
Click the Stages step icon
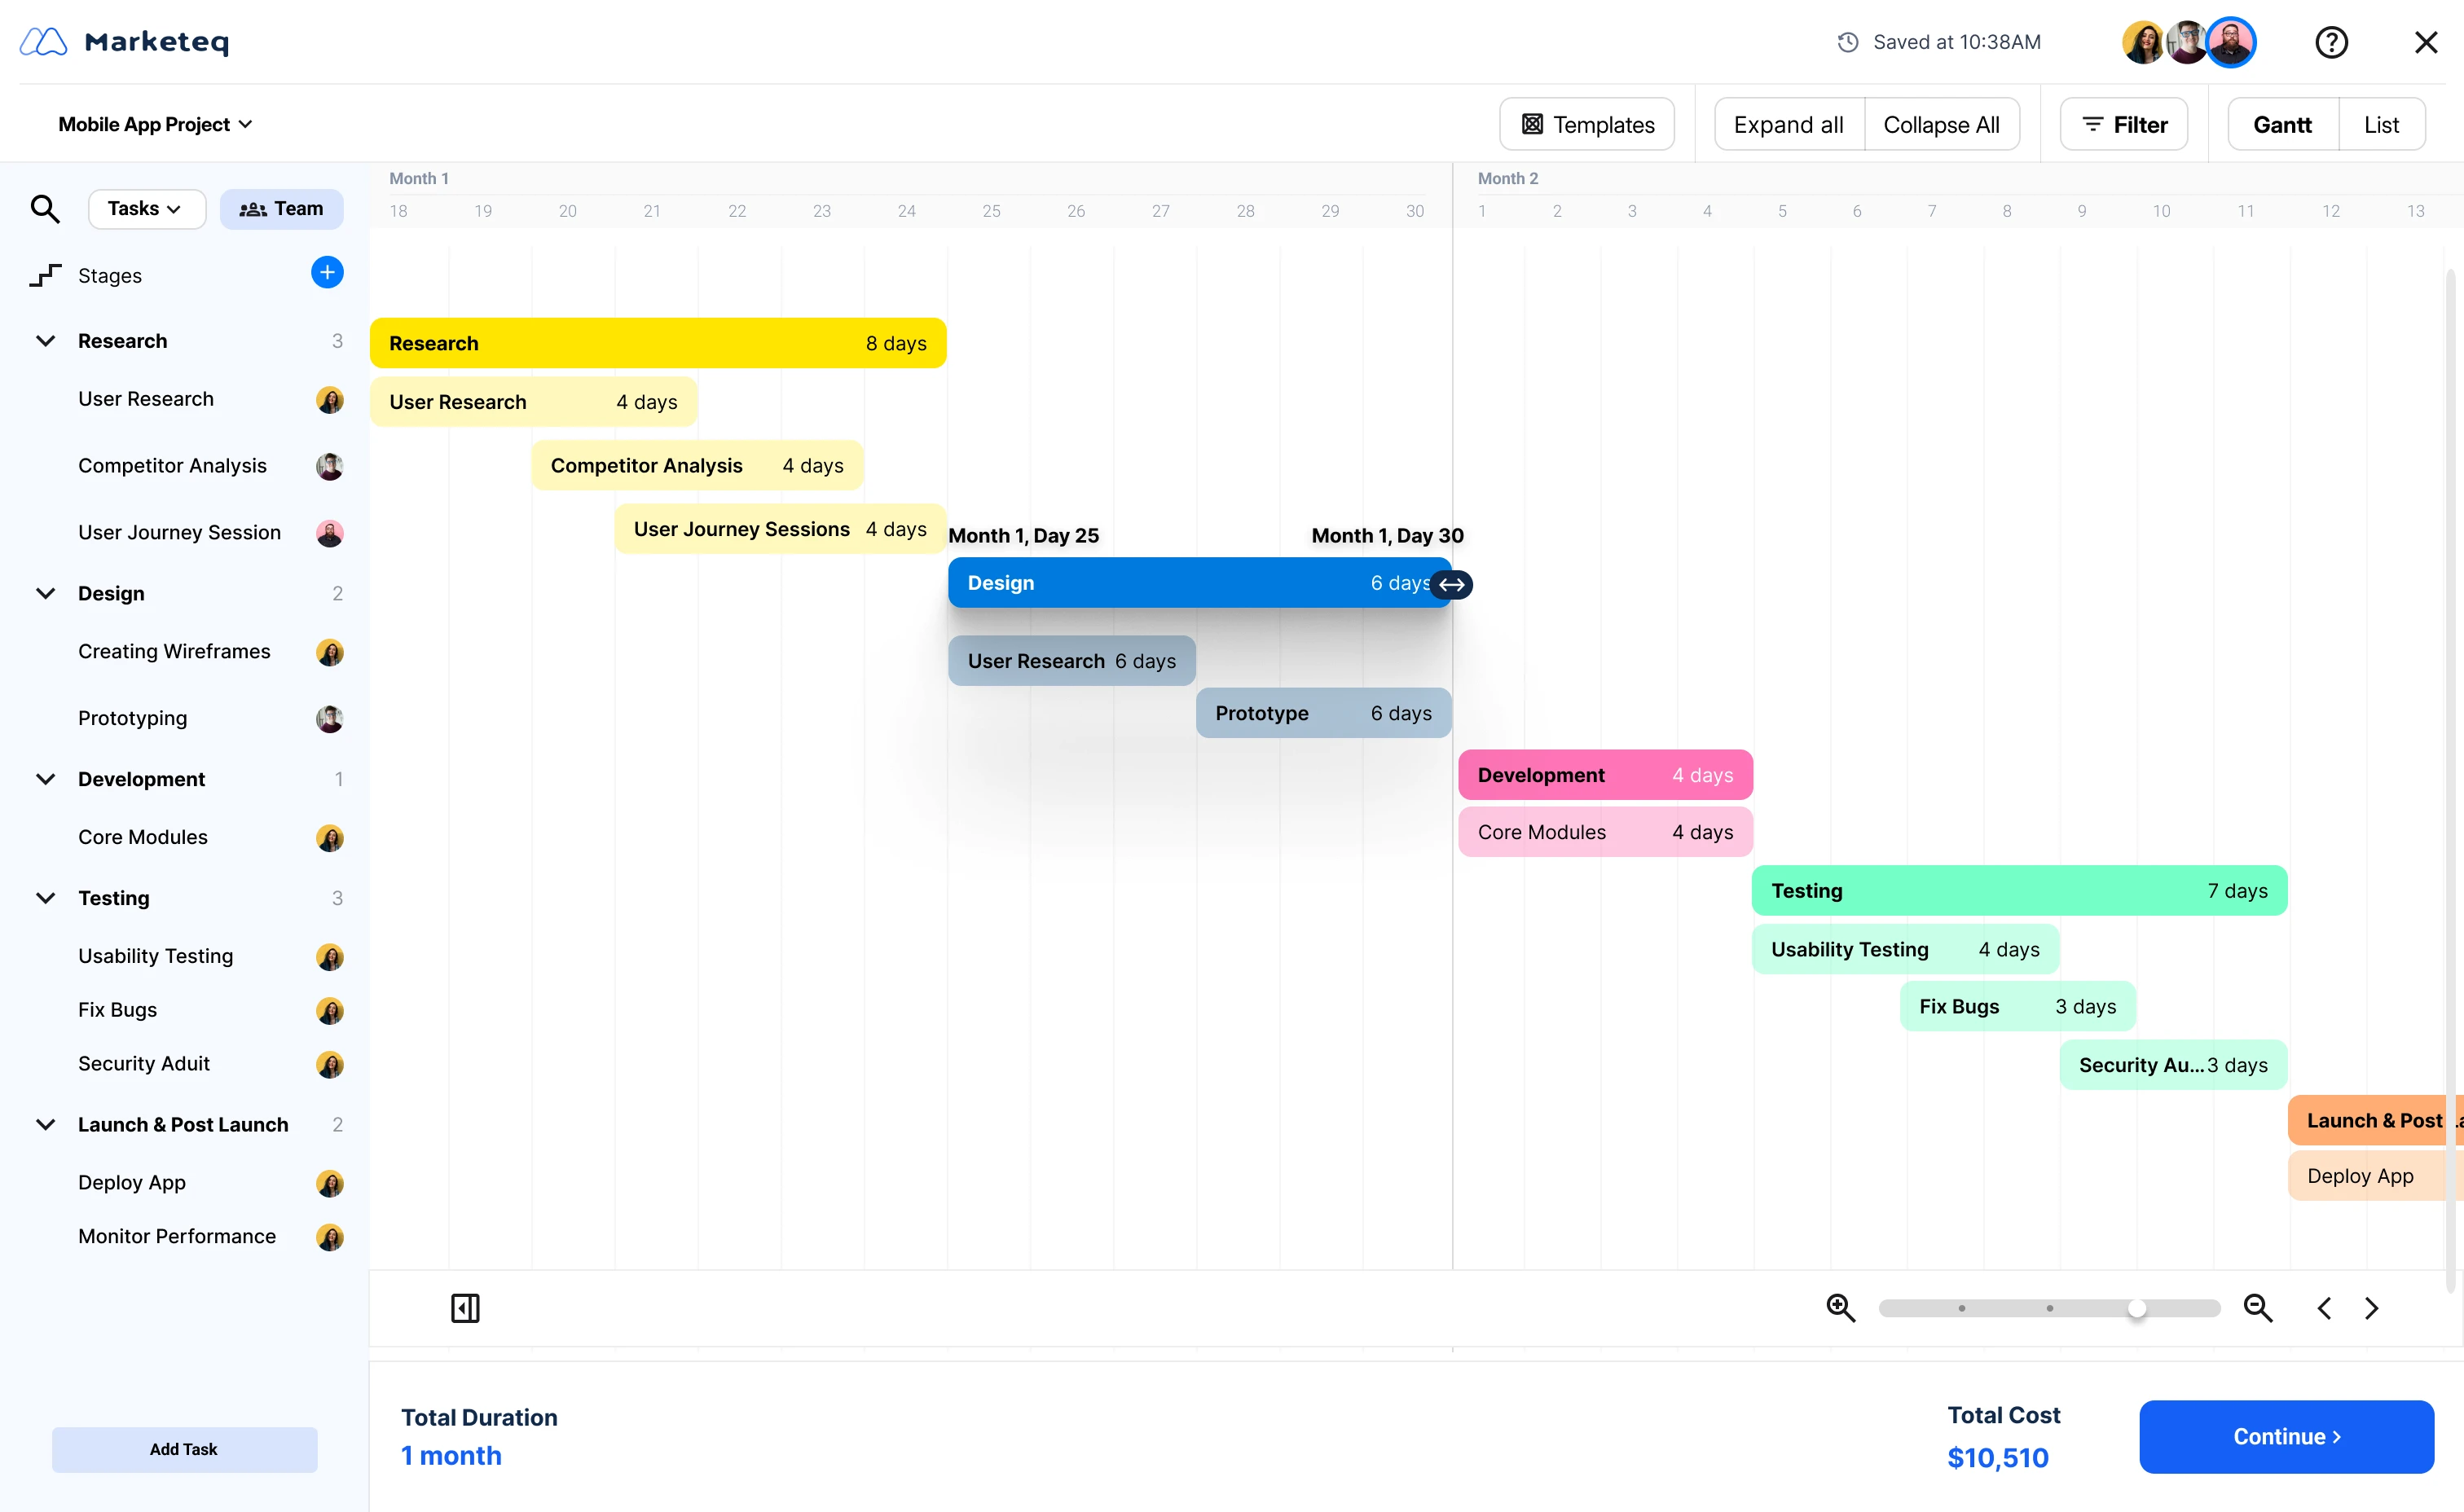click(x=45, y=275)
